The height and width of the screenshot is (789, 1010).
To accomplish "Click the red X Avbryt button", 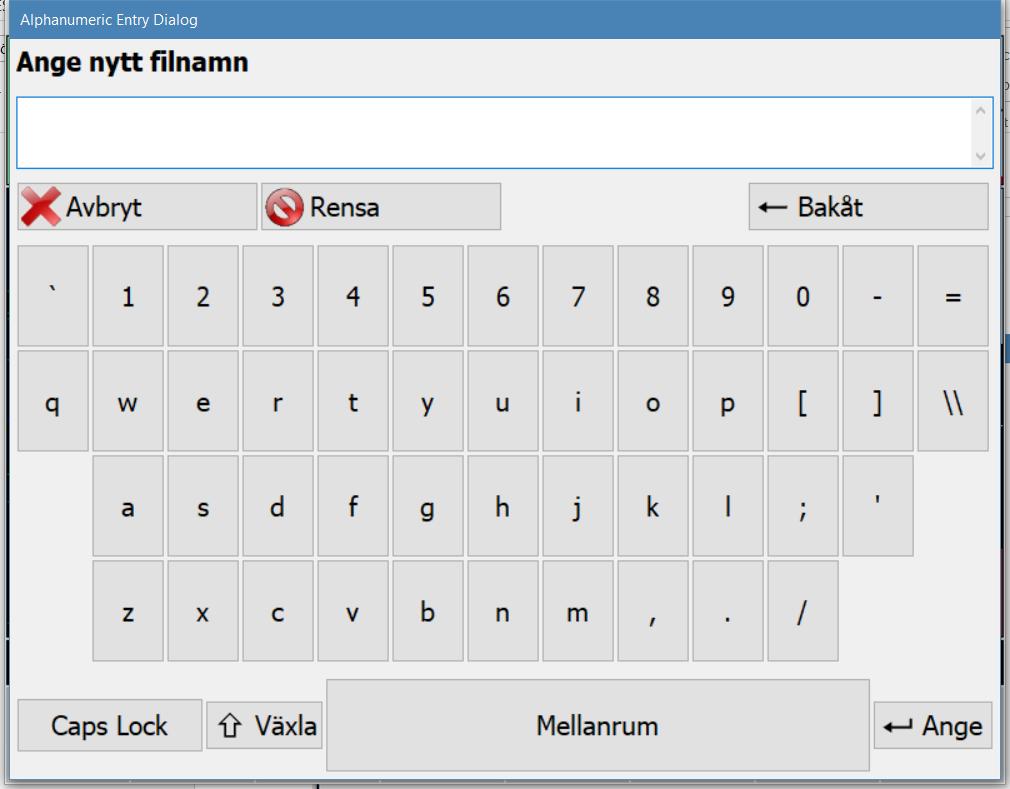I will [137, 207].
